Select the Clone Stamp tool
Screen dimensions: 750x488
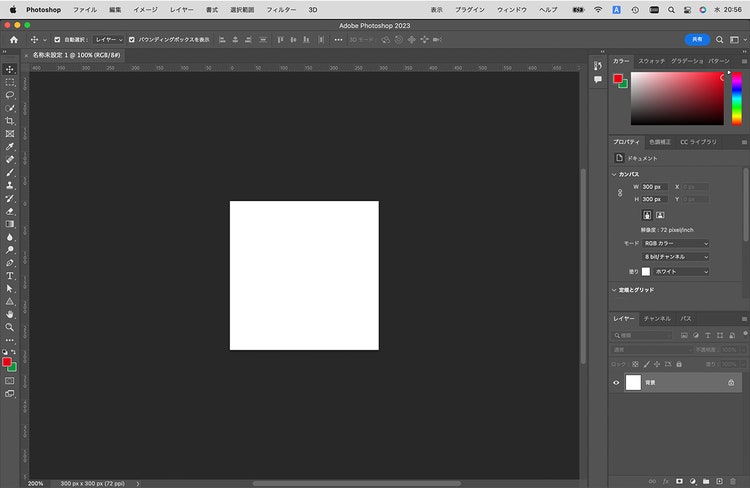(10, 186)
